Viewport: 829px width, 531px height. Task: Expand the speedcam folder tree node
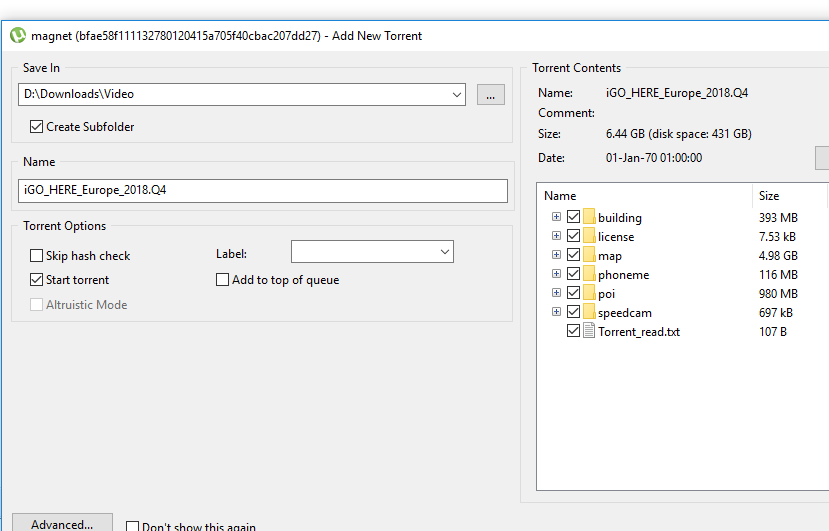(x=556, y=312)
